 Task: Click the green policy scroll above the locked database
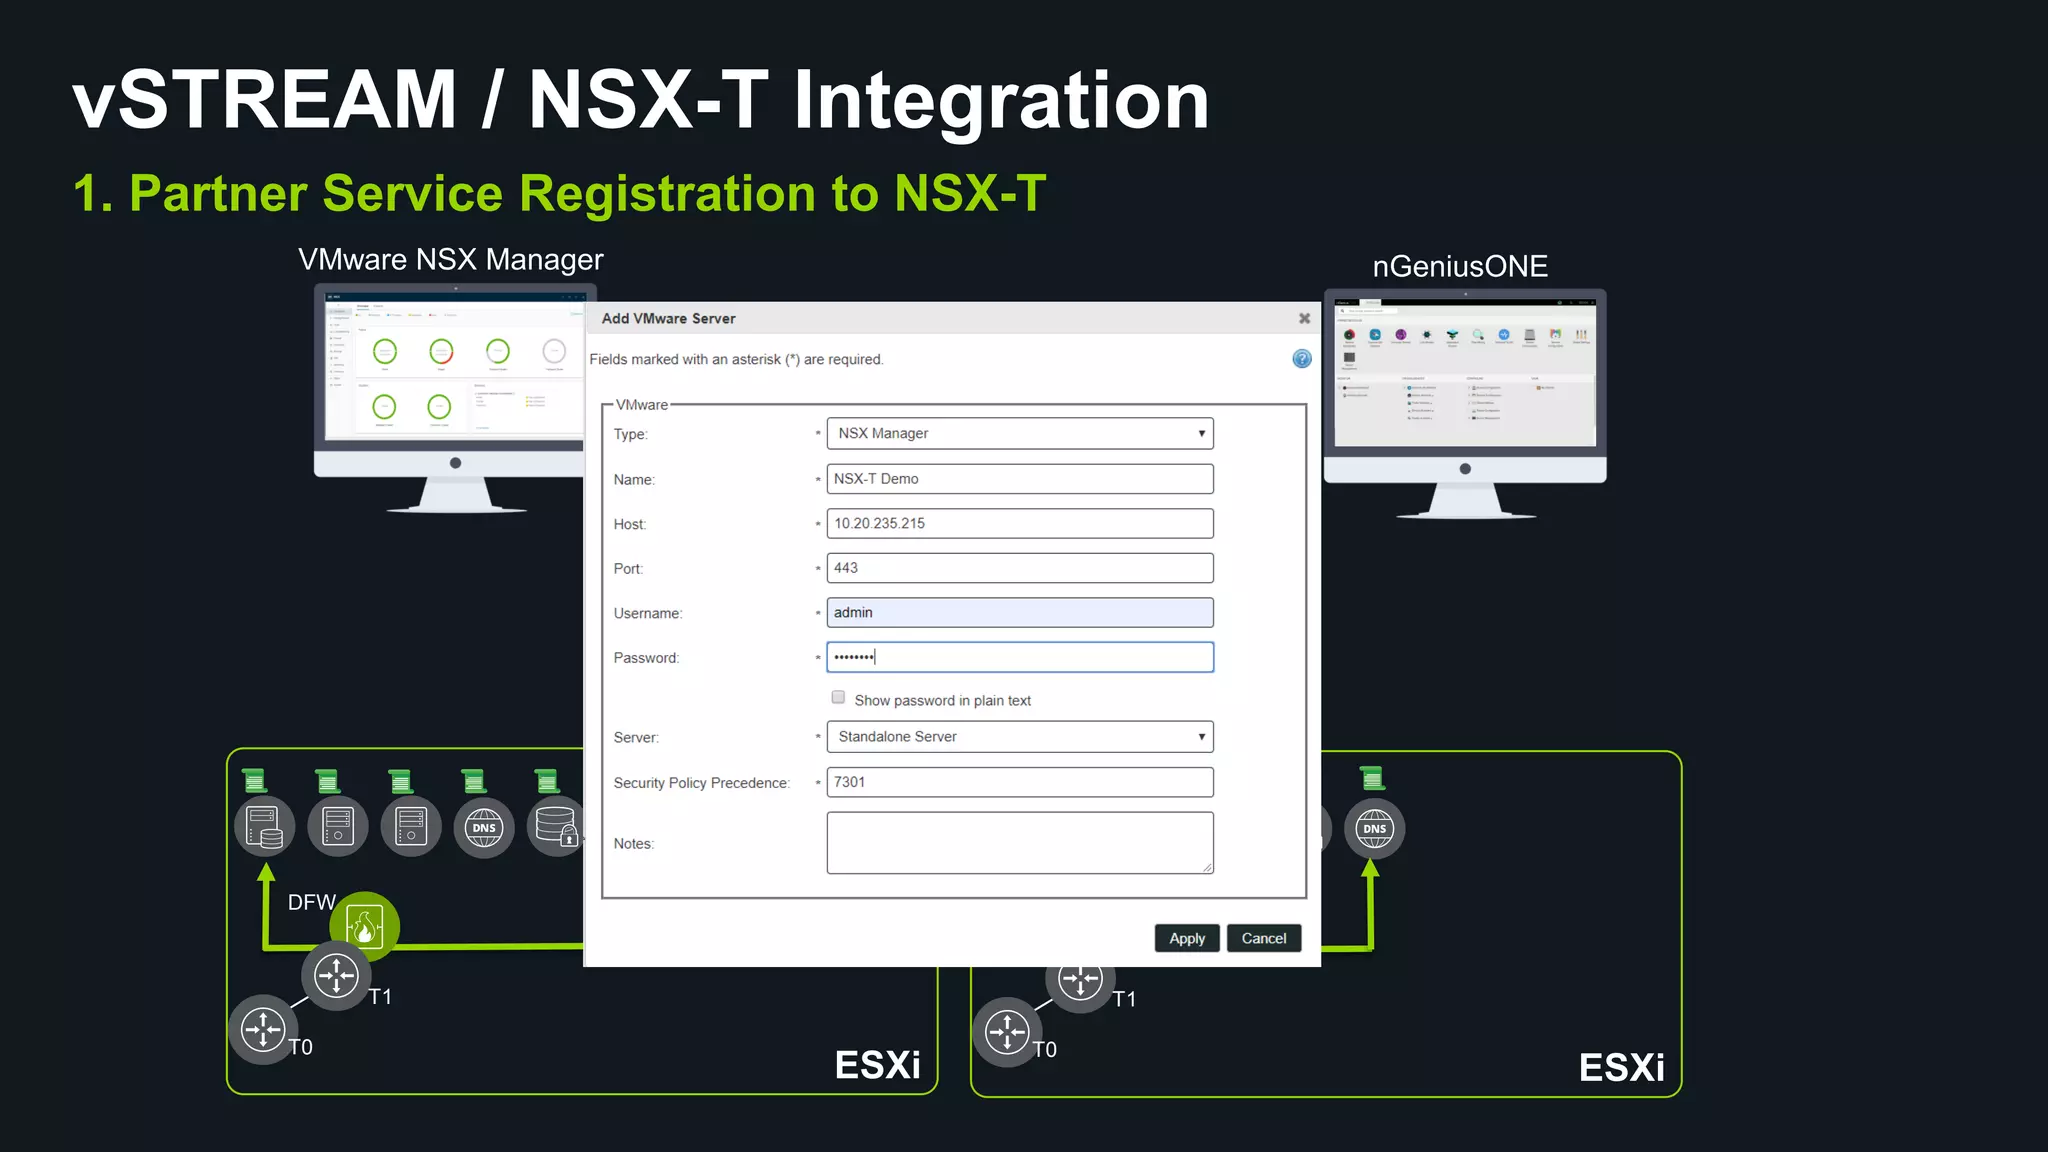[547, 781]
